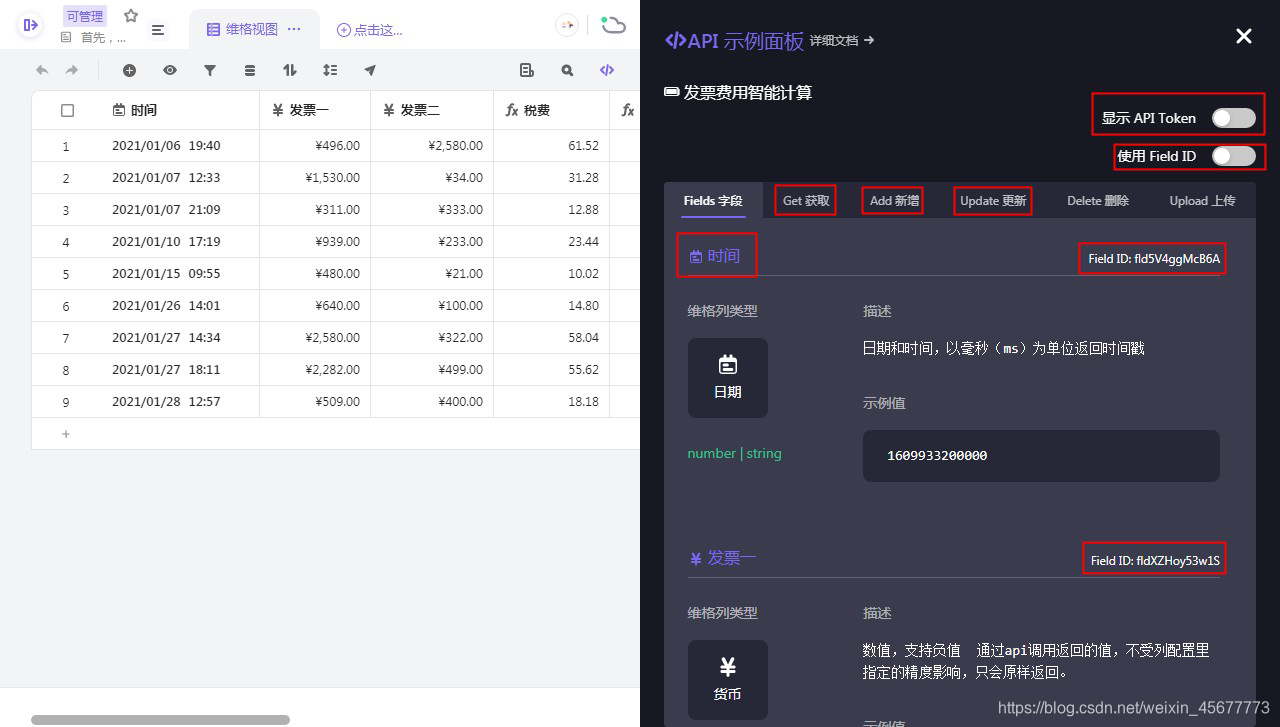This screenshot has height=727, width=1280.
Task: Select cell ¥2,282.00 in row 8
Action: (315, 370)
